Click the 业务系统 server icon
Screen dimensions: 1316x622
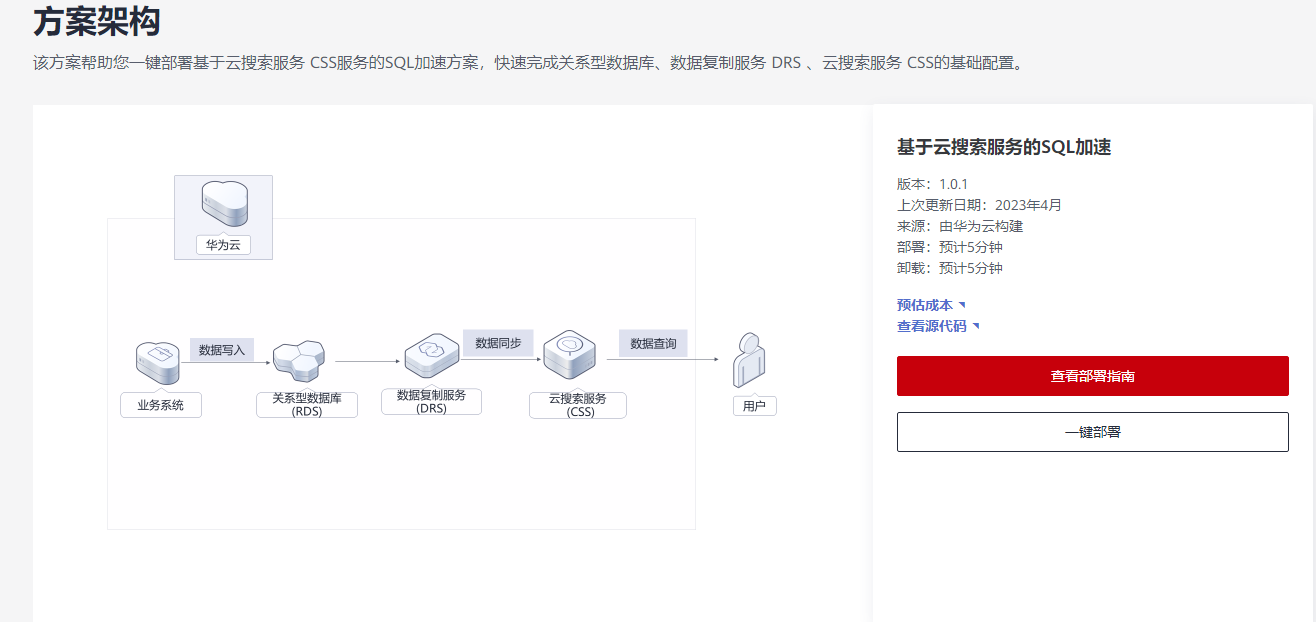(158, 363)
